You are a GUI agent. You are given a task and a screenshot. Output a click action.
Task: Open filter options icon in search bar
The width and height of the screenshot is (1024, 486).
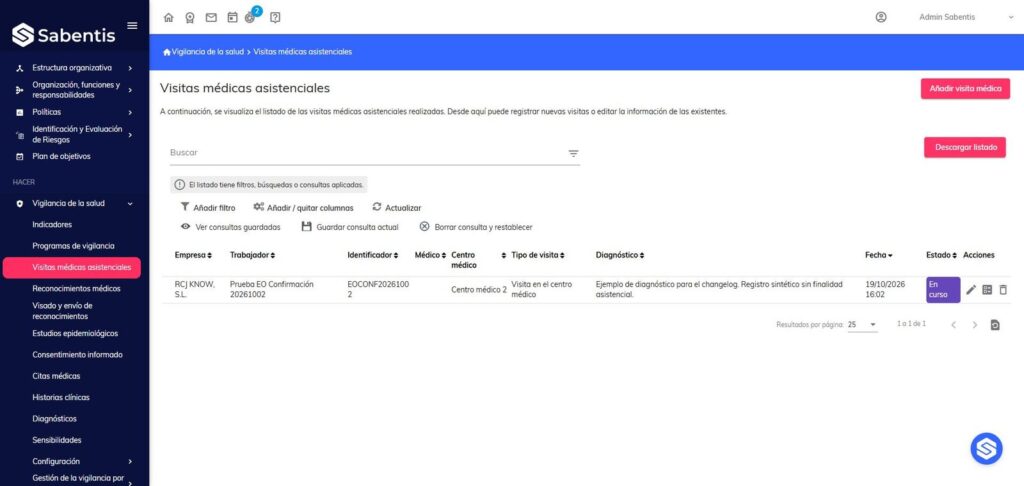[573, 154]
